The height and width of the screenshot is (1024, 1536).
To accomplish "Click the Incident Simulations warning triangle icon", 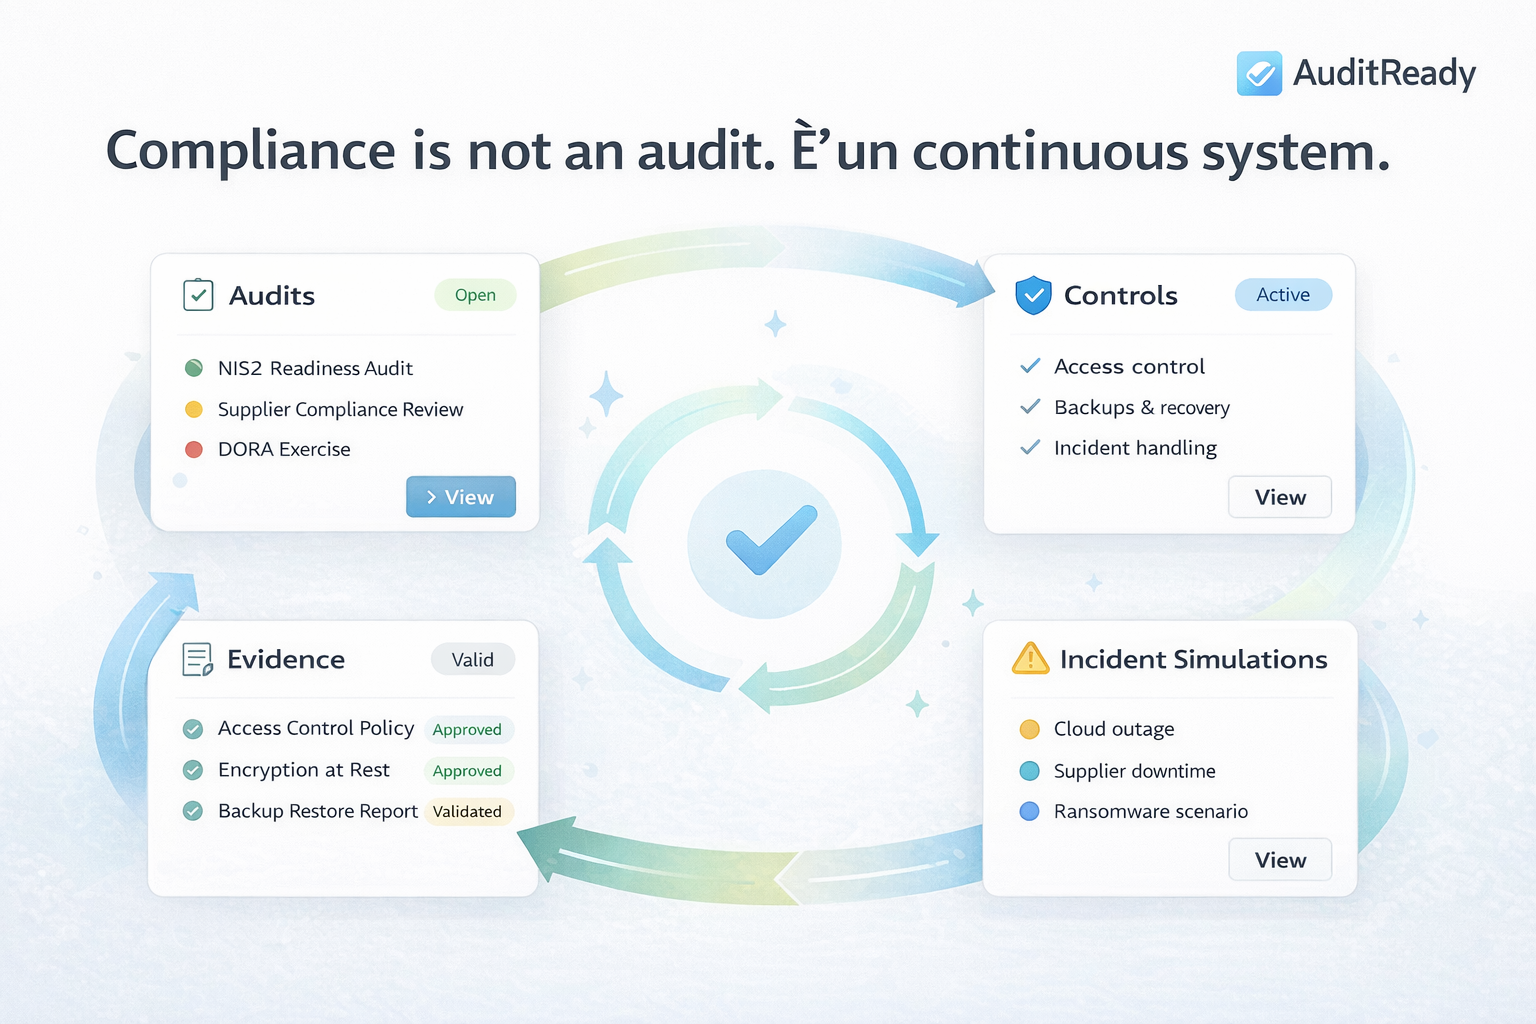I will (1030, 659).
